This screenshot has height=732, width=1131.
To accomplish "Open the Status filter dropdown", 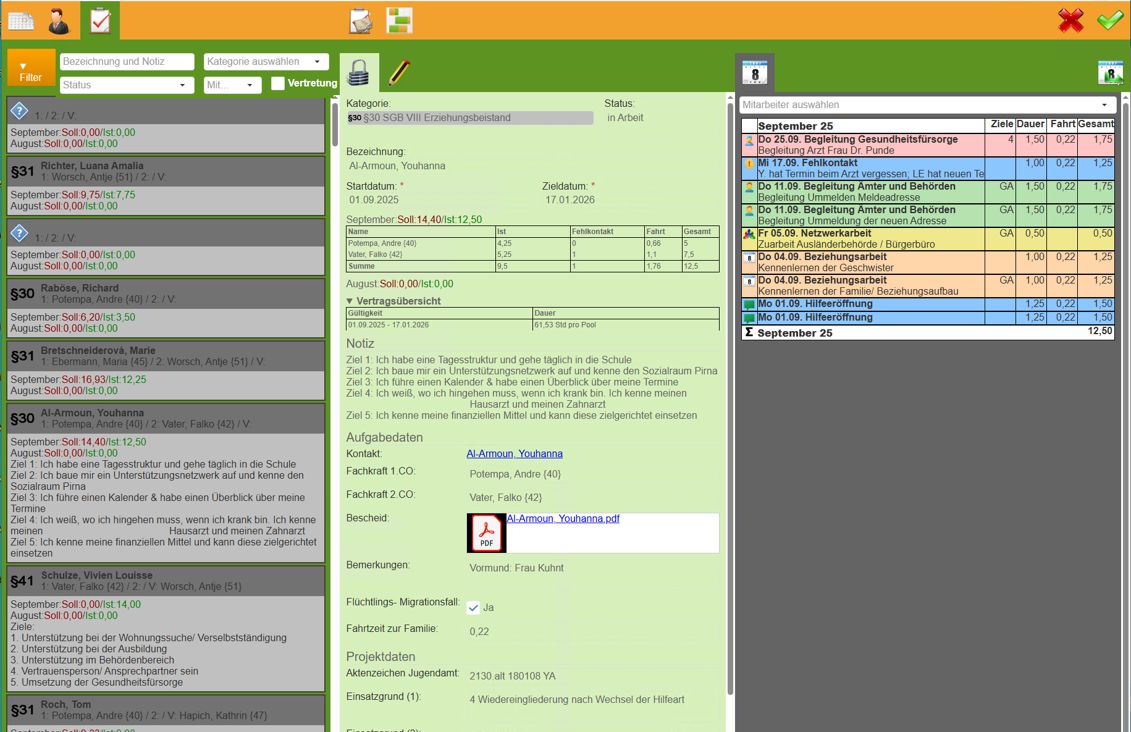I will tap(127, 85).
